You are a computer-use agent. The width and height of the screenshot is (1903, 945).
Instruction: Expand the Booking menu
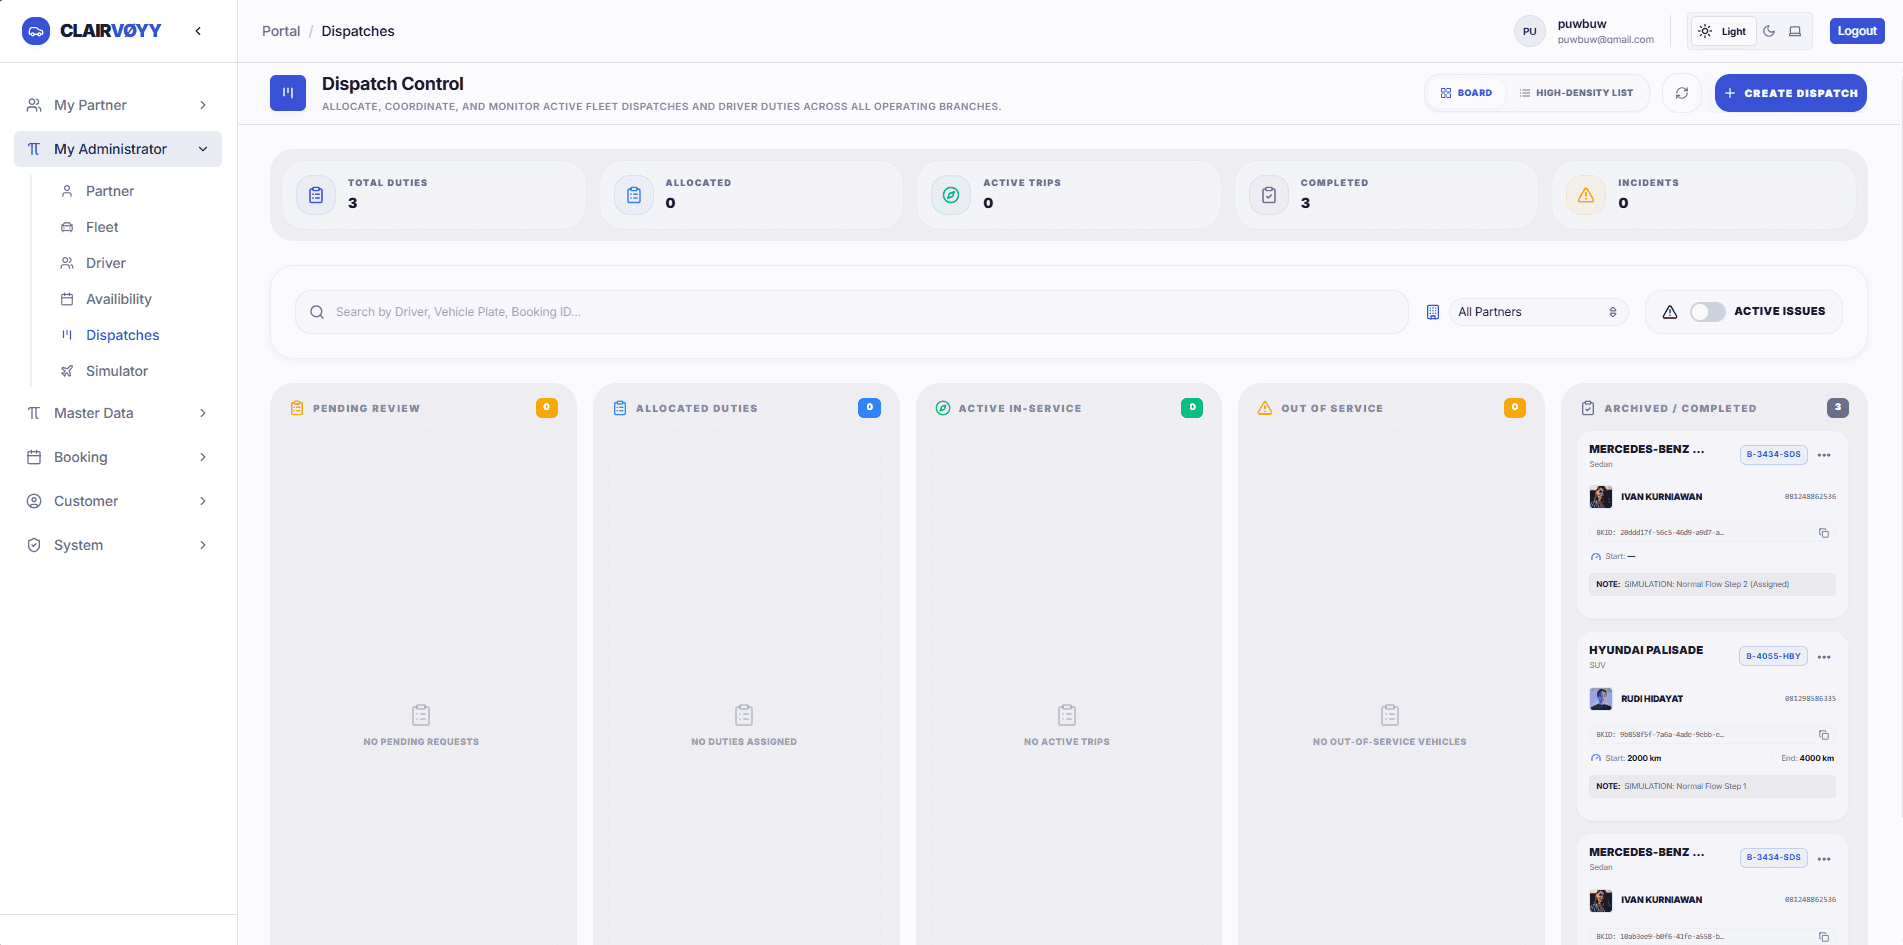(118, 457)
